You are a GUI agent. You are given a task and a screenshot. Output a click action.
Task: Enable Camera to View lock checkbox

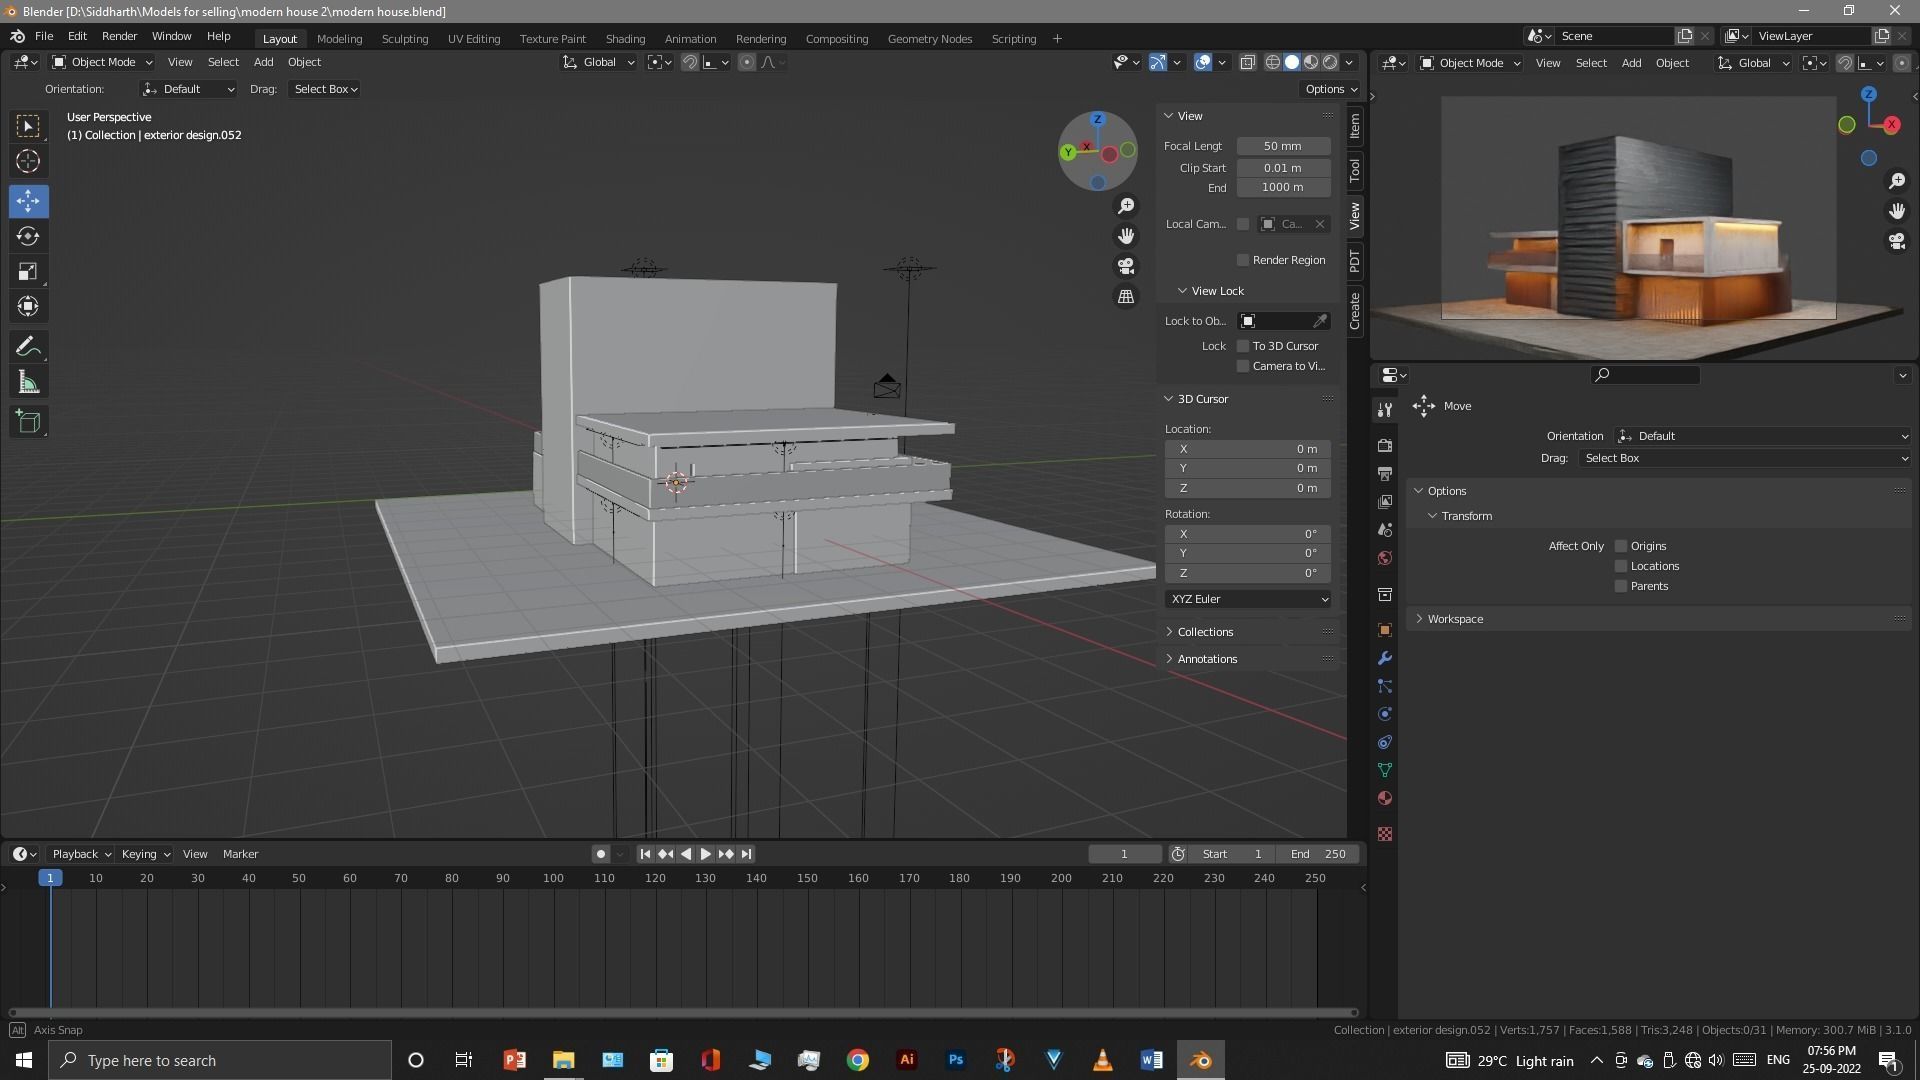point(1243,366)
